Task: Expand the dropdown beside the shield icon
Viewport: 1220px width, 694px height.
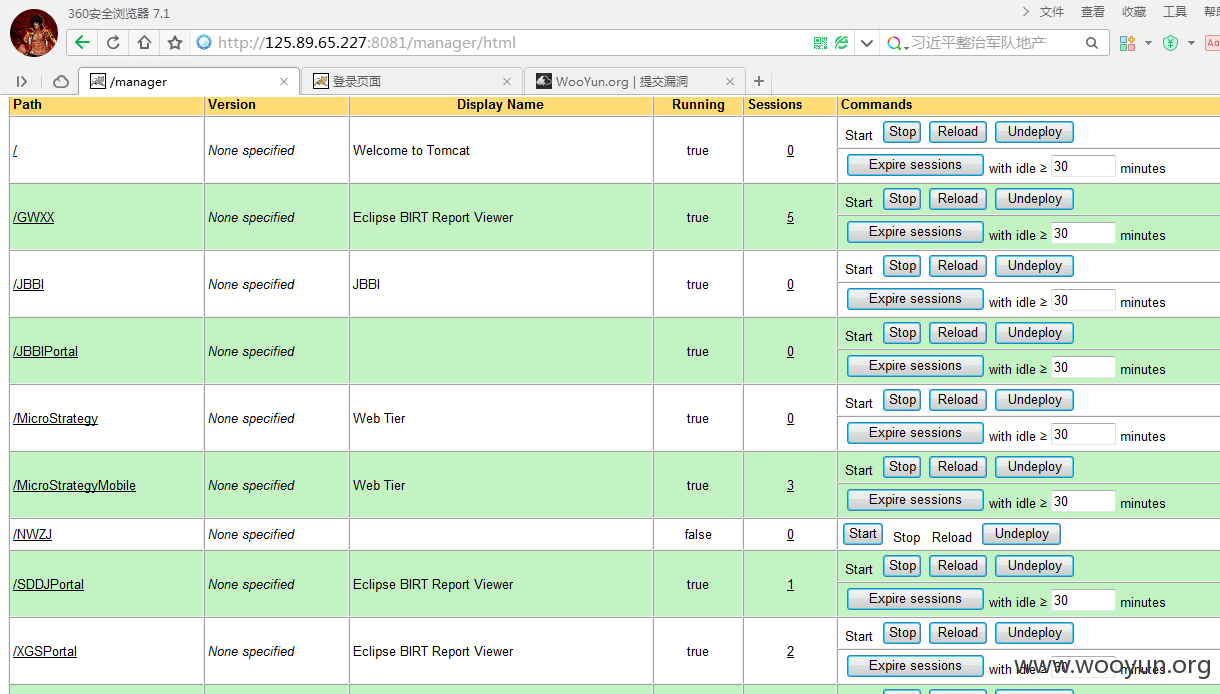Action: tap(1191, 43)
